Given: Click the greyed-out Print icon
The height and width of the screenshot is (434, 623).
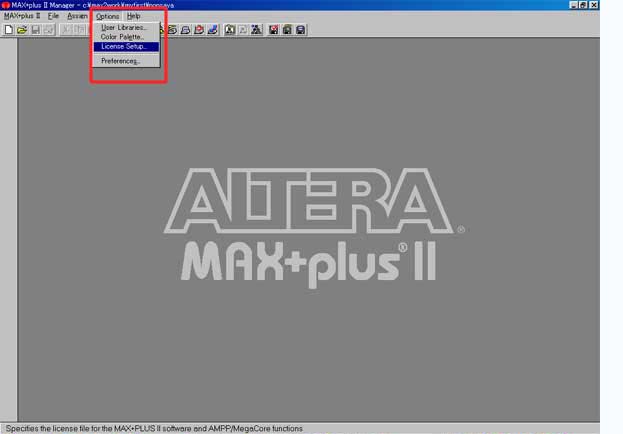Looking at the screenshot, I should point(49,30).
